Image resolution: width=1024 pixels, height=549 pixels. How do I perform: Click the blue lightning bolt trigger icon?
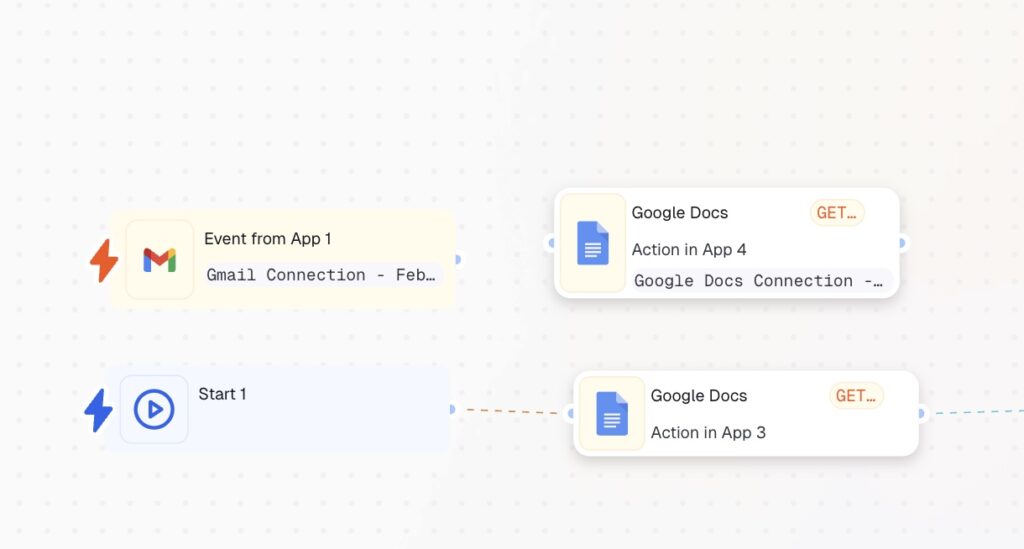98,410
